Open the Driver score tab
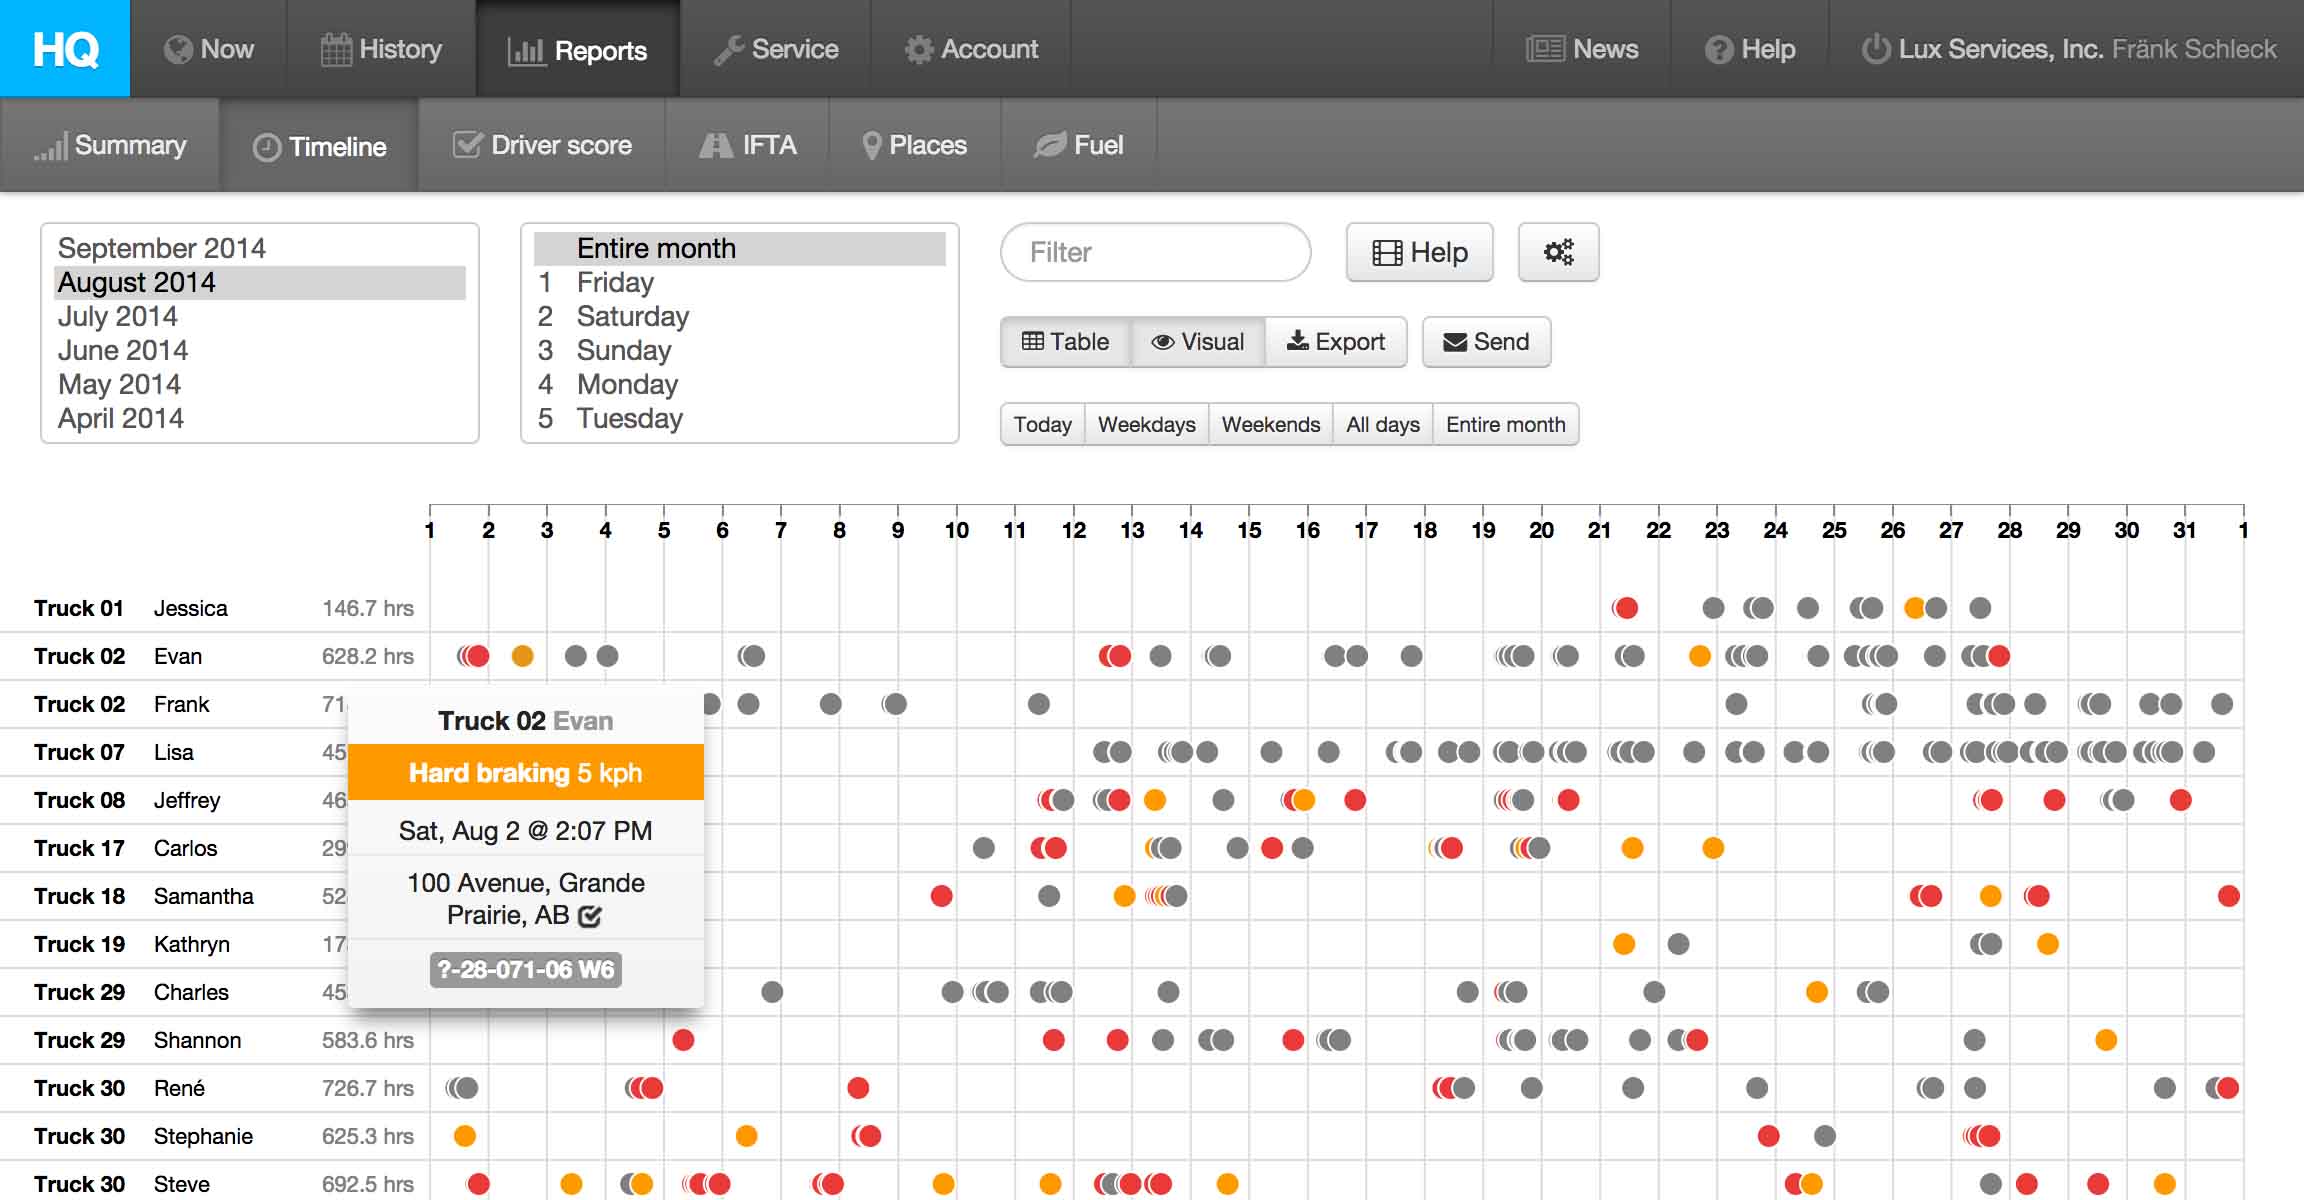This screenshot has width=2304, height=1200. pyautogui.click(x=542, y=145)
